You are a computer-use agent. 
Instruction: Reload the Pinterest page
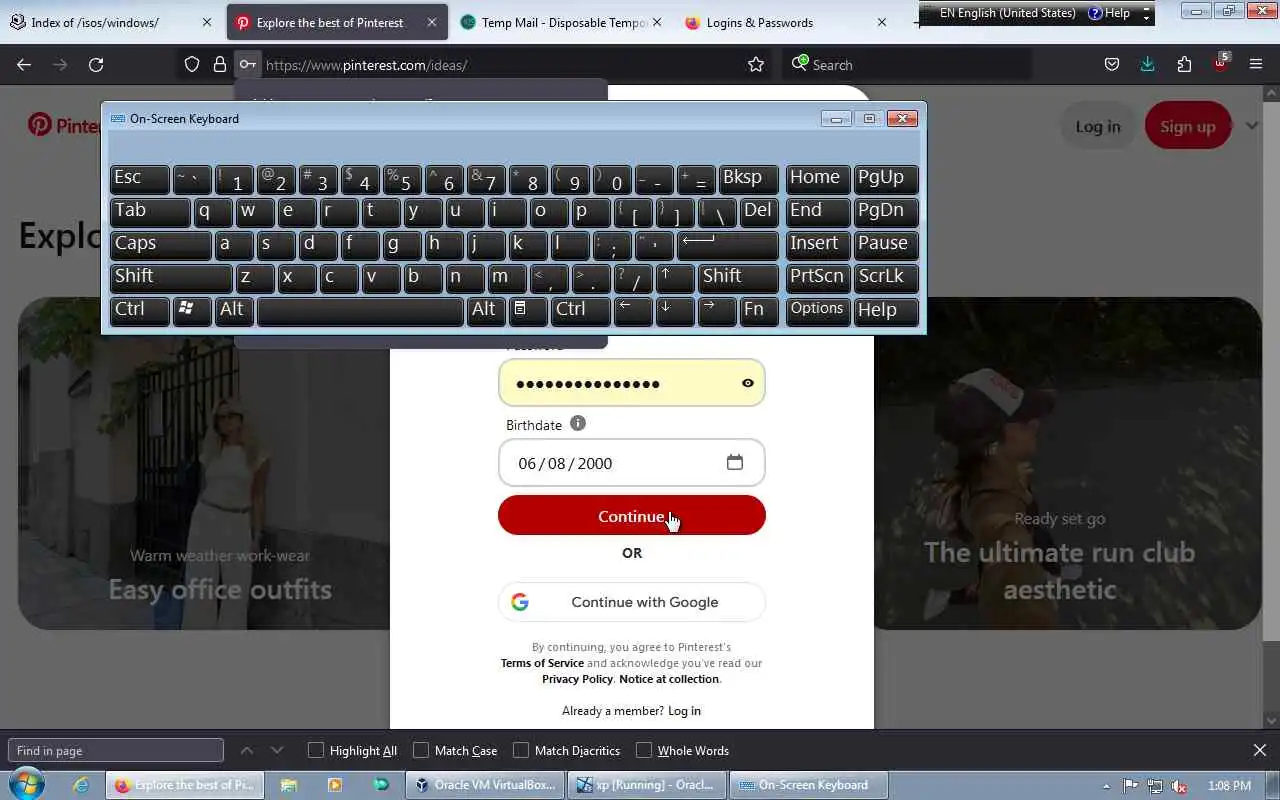pos(96,64)
